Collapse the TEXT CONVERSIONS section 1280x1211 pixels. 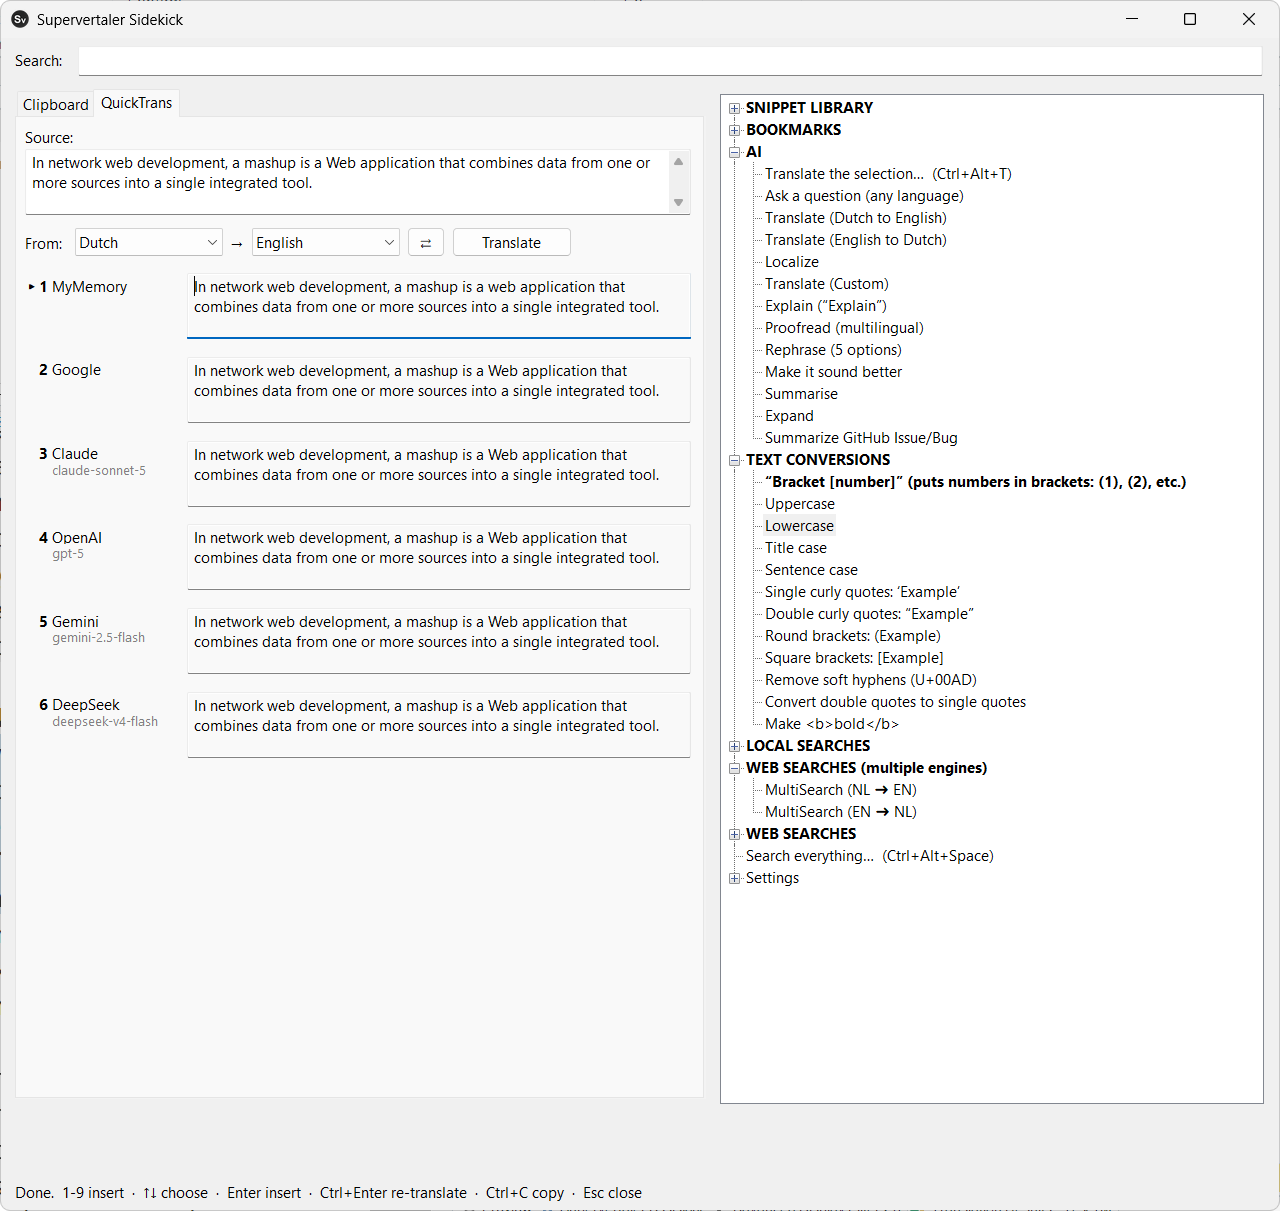[735, 460]
